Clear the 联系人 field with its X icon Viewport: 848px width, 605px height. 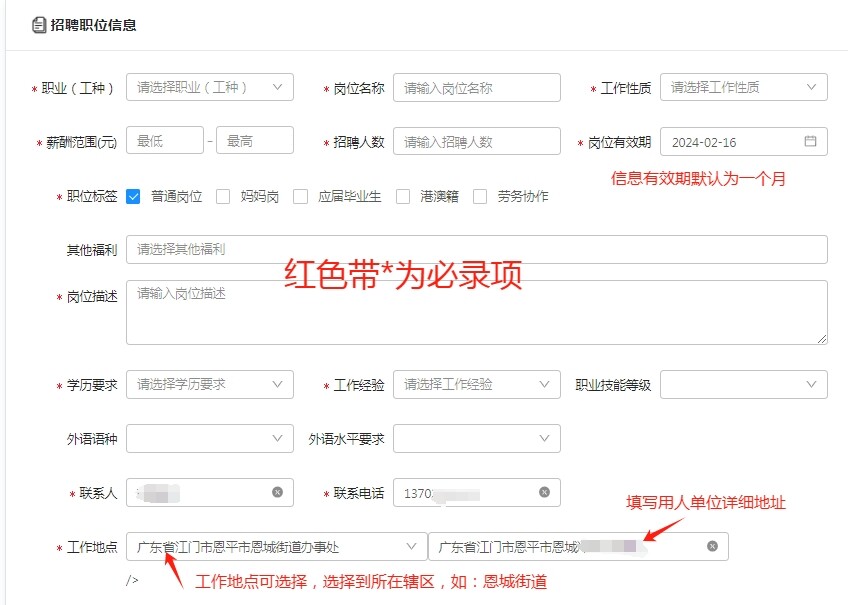coord(277,492)
